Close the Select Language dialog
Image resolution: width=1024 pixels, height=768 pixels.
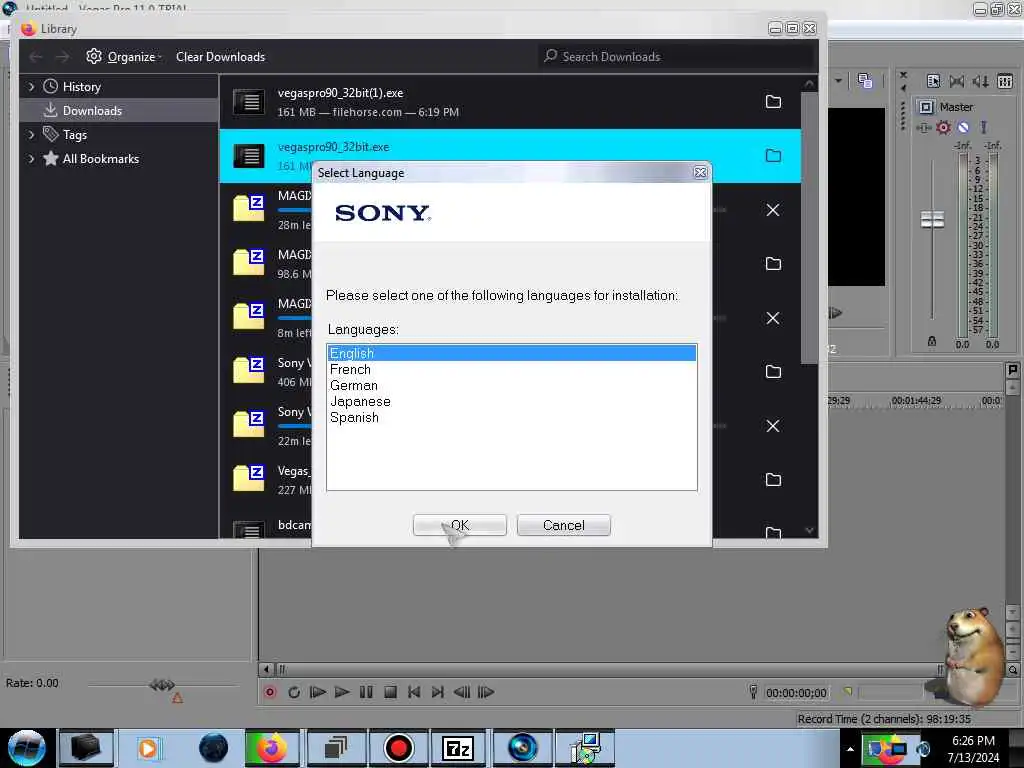click(x=700, y=172)
